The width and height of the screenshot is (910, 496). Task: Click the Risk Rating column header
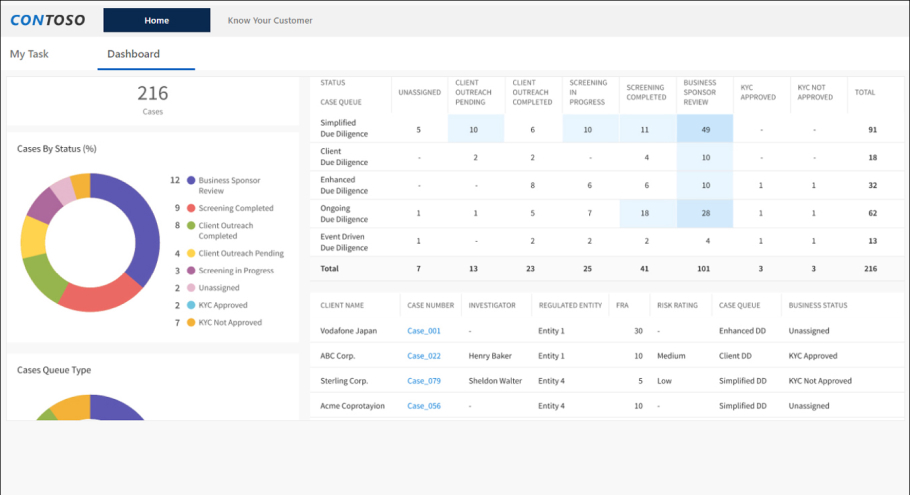pyautogui.click(x=676, y=305)
